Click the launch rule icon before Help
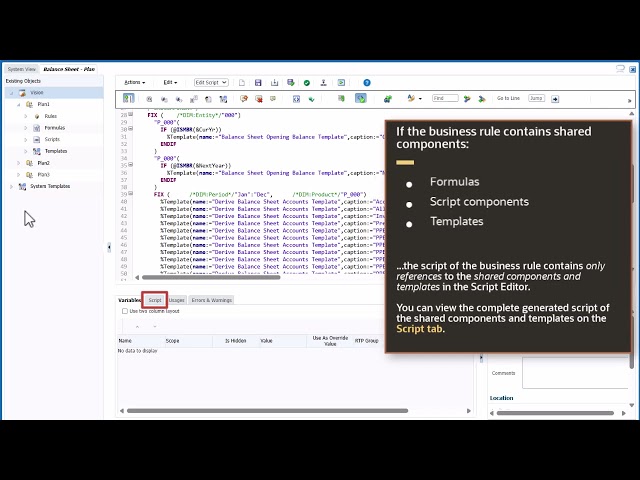 click(341, 82)
